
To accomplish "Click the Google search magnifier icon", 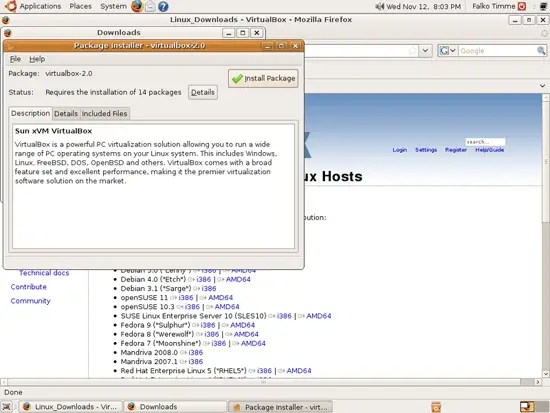I will click(x=541, y=51).
